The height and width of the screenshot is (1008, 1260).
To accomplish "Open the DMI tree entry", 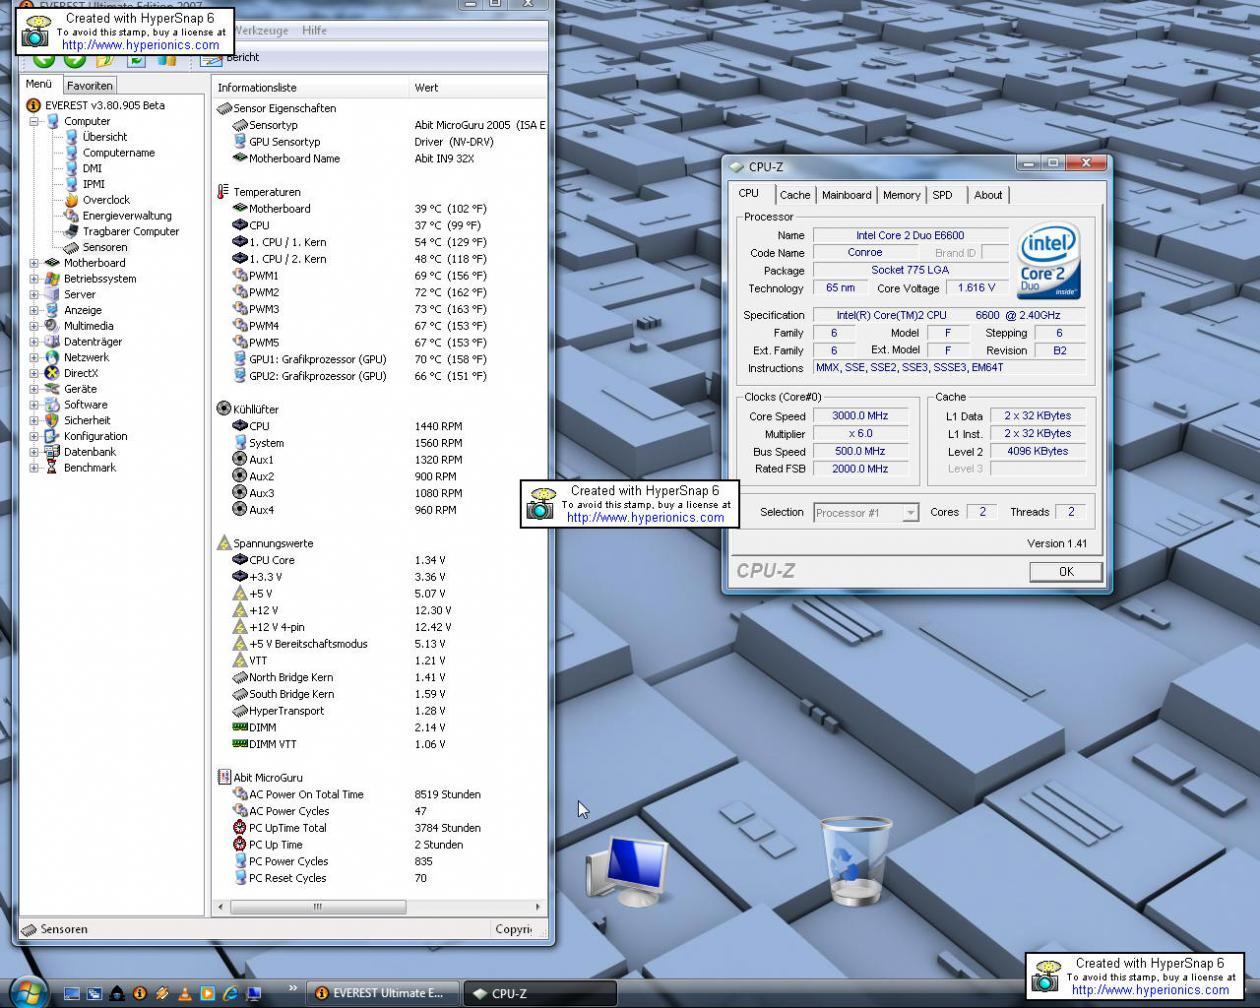I will (x=92, y=168).
